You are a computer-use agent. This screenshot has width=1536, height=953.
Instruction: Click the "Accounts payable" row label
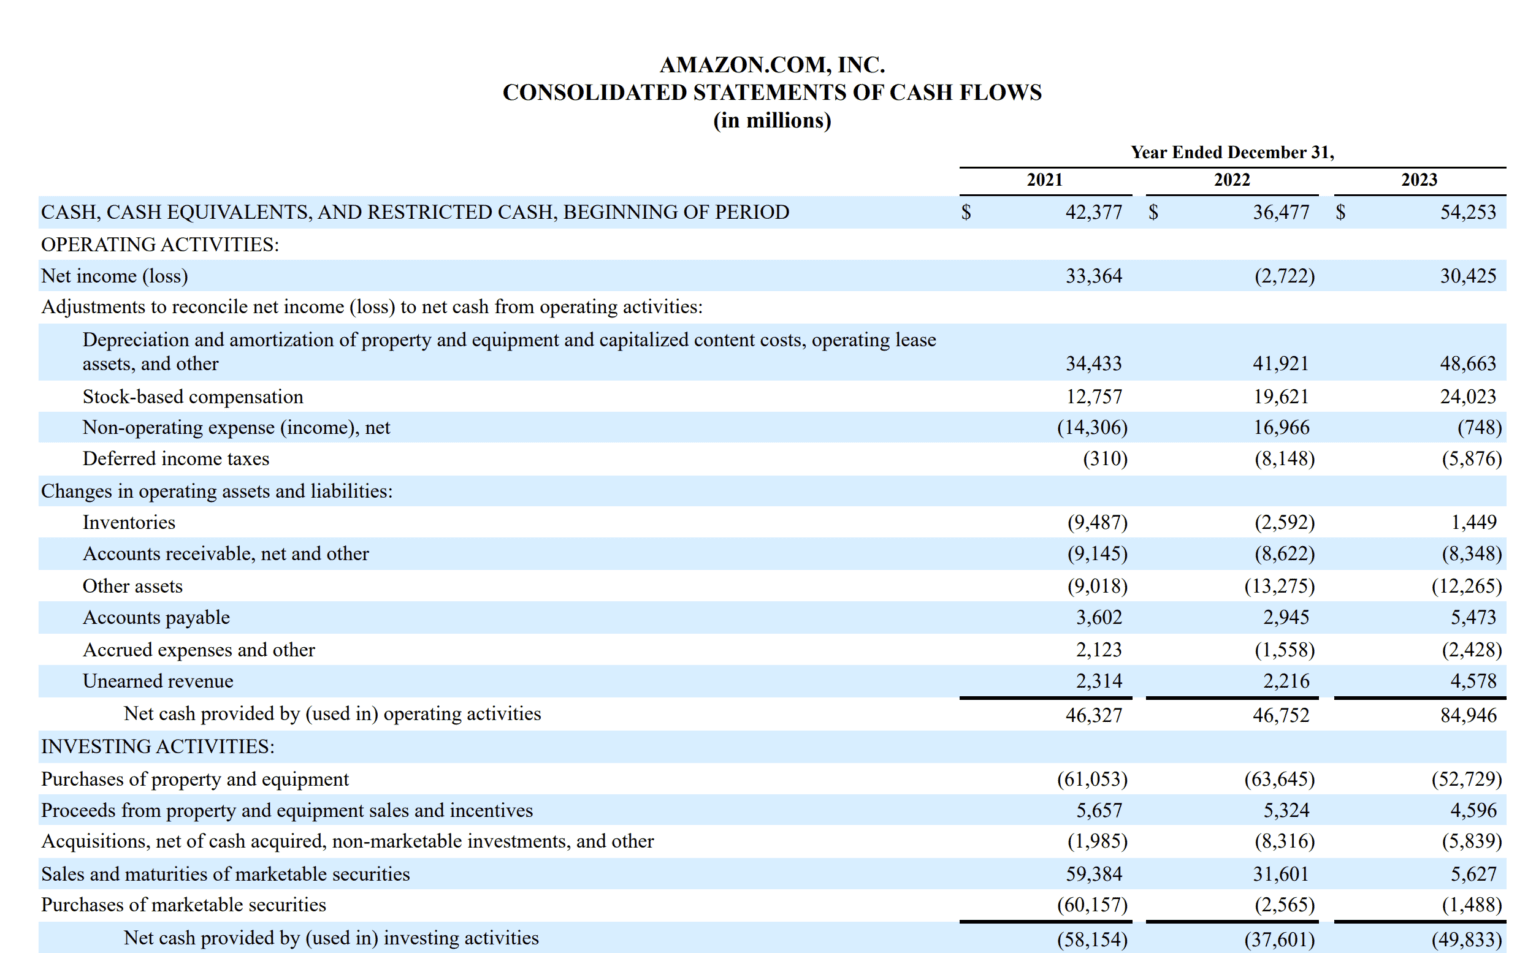coord(156,618)
